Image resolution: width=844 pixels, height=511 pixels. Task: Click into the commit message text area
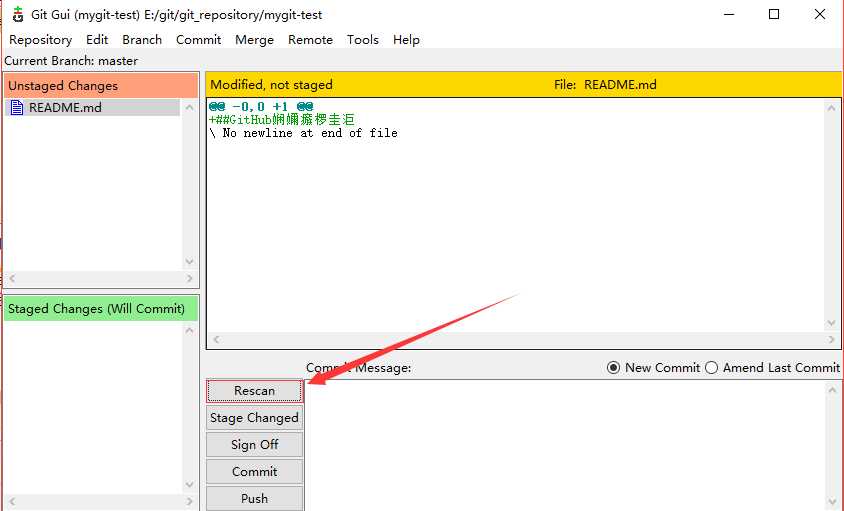pyautogui.click(x=565, y=446)
